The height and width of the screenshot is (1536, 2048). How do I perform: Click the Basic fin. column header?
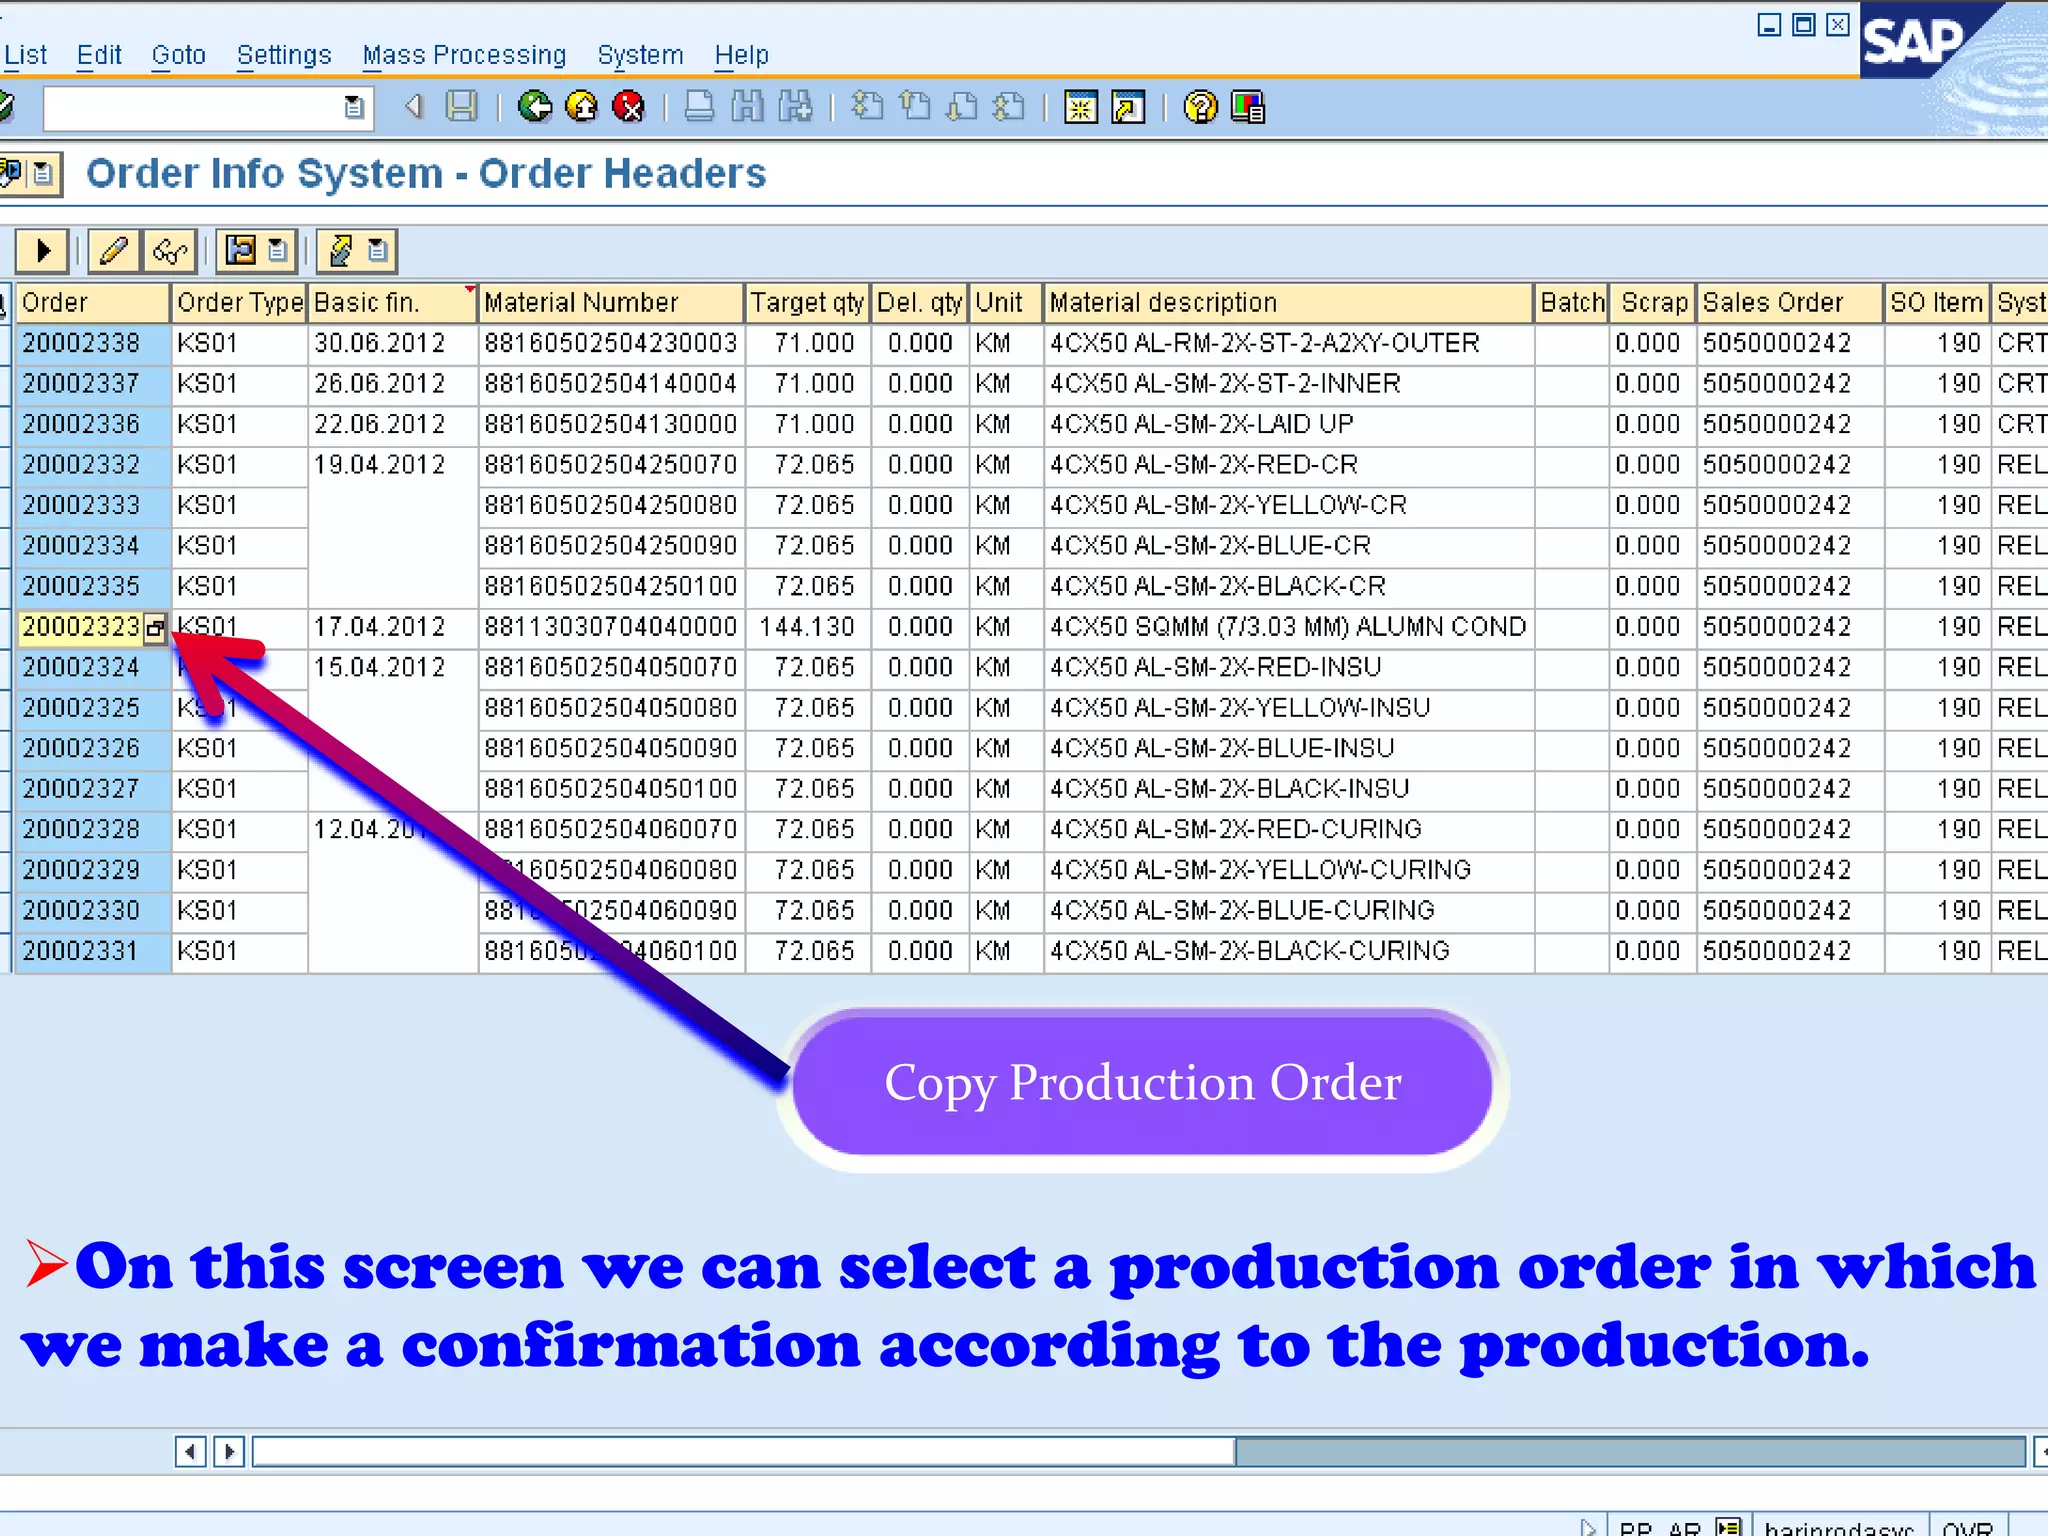tap(392, 303)
